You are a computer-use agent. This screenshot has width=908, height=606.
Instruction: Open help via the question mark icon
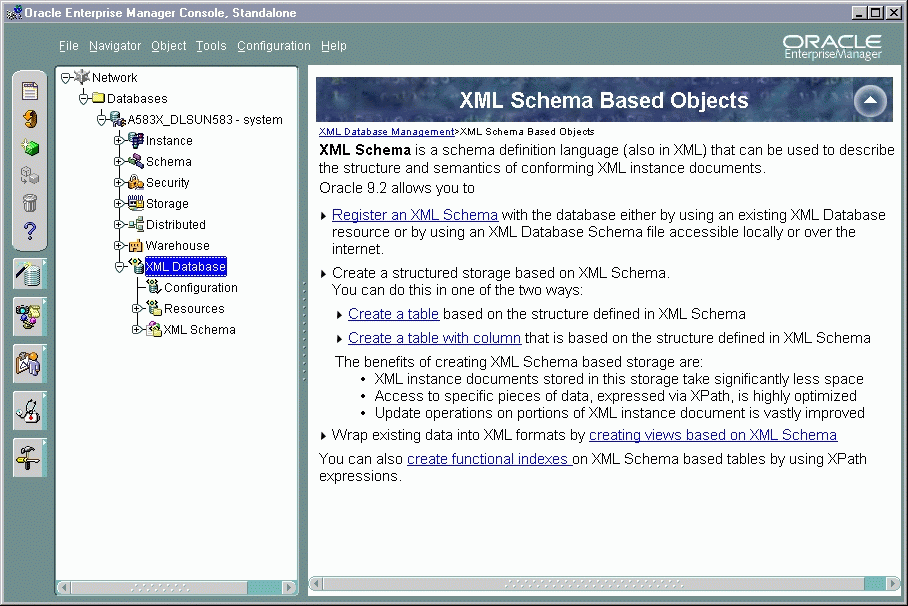tap(29, 232)
